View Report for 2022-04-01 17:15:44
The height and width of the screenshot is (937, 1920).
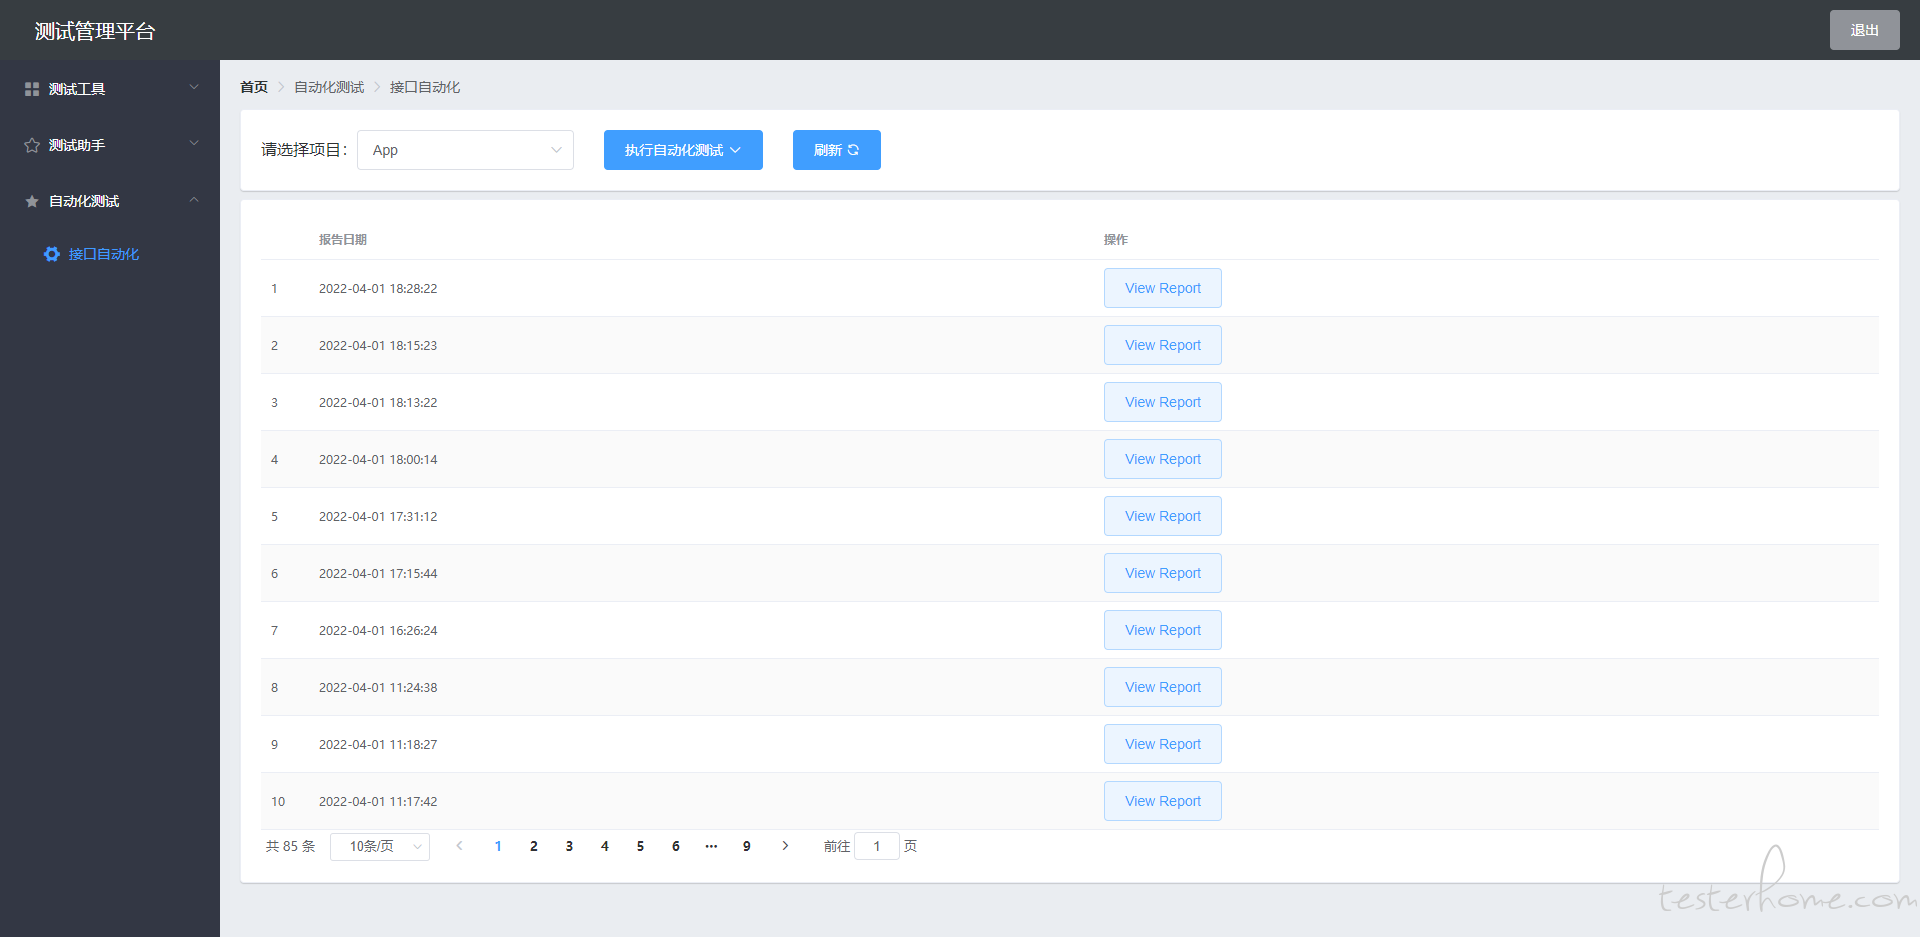1163,573
